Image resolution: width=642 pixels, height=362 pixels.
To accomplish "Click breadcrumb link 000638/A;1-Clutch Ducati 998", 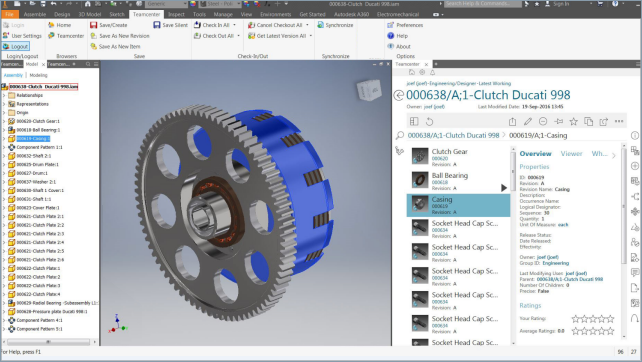I will click(454, 135).
